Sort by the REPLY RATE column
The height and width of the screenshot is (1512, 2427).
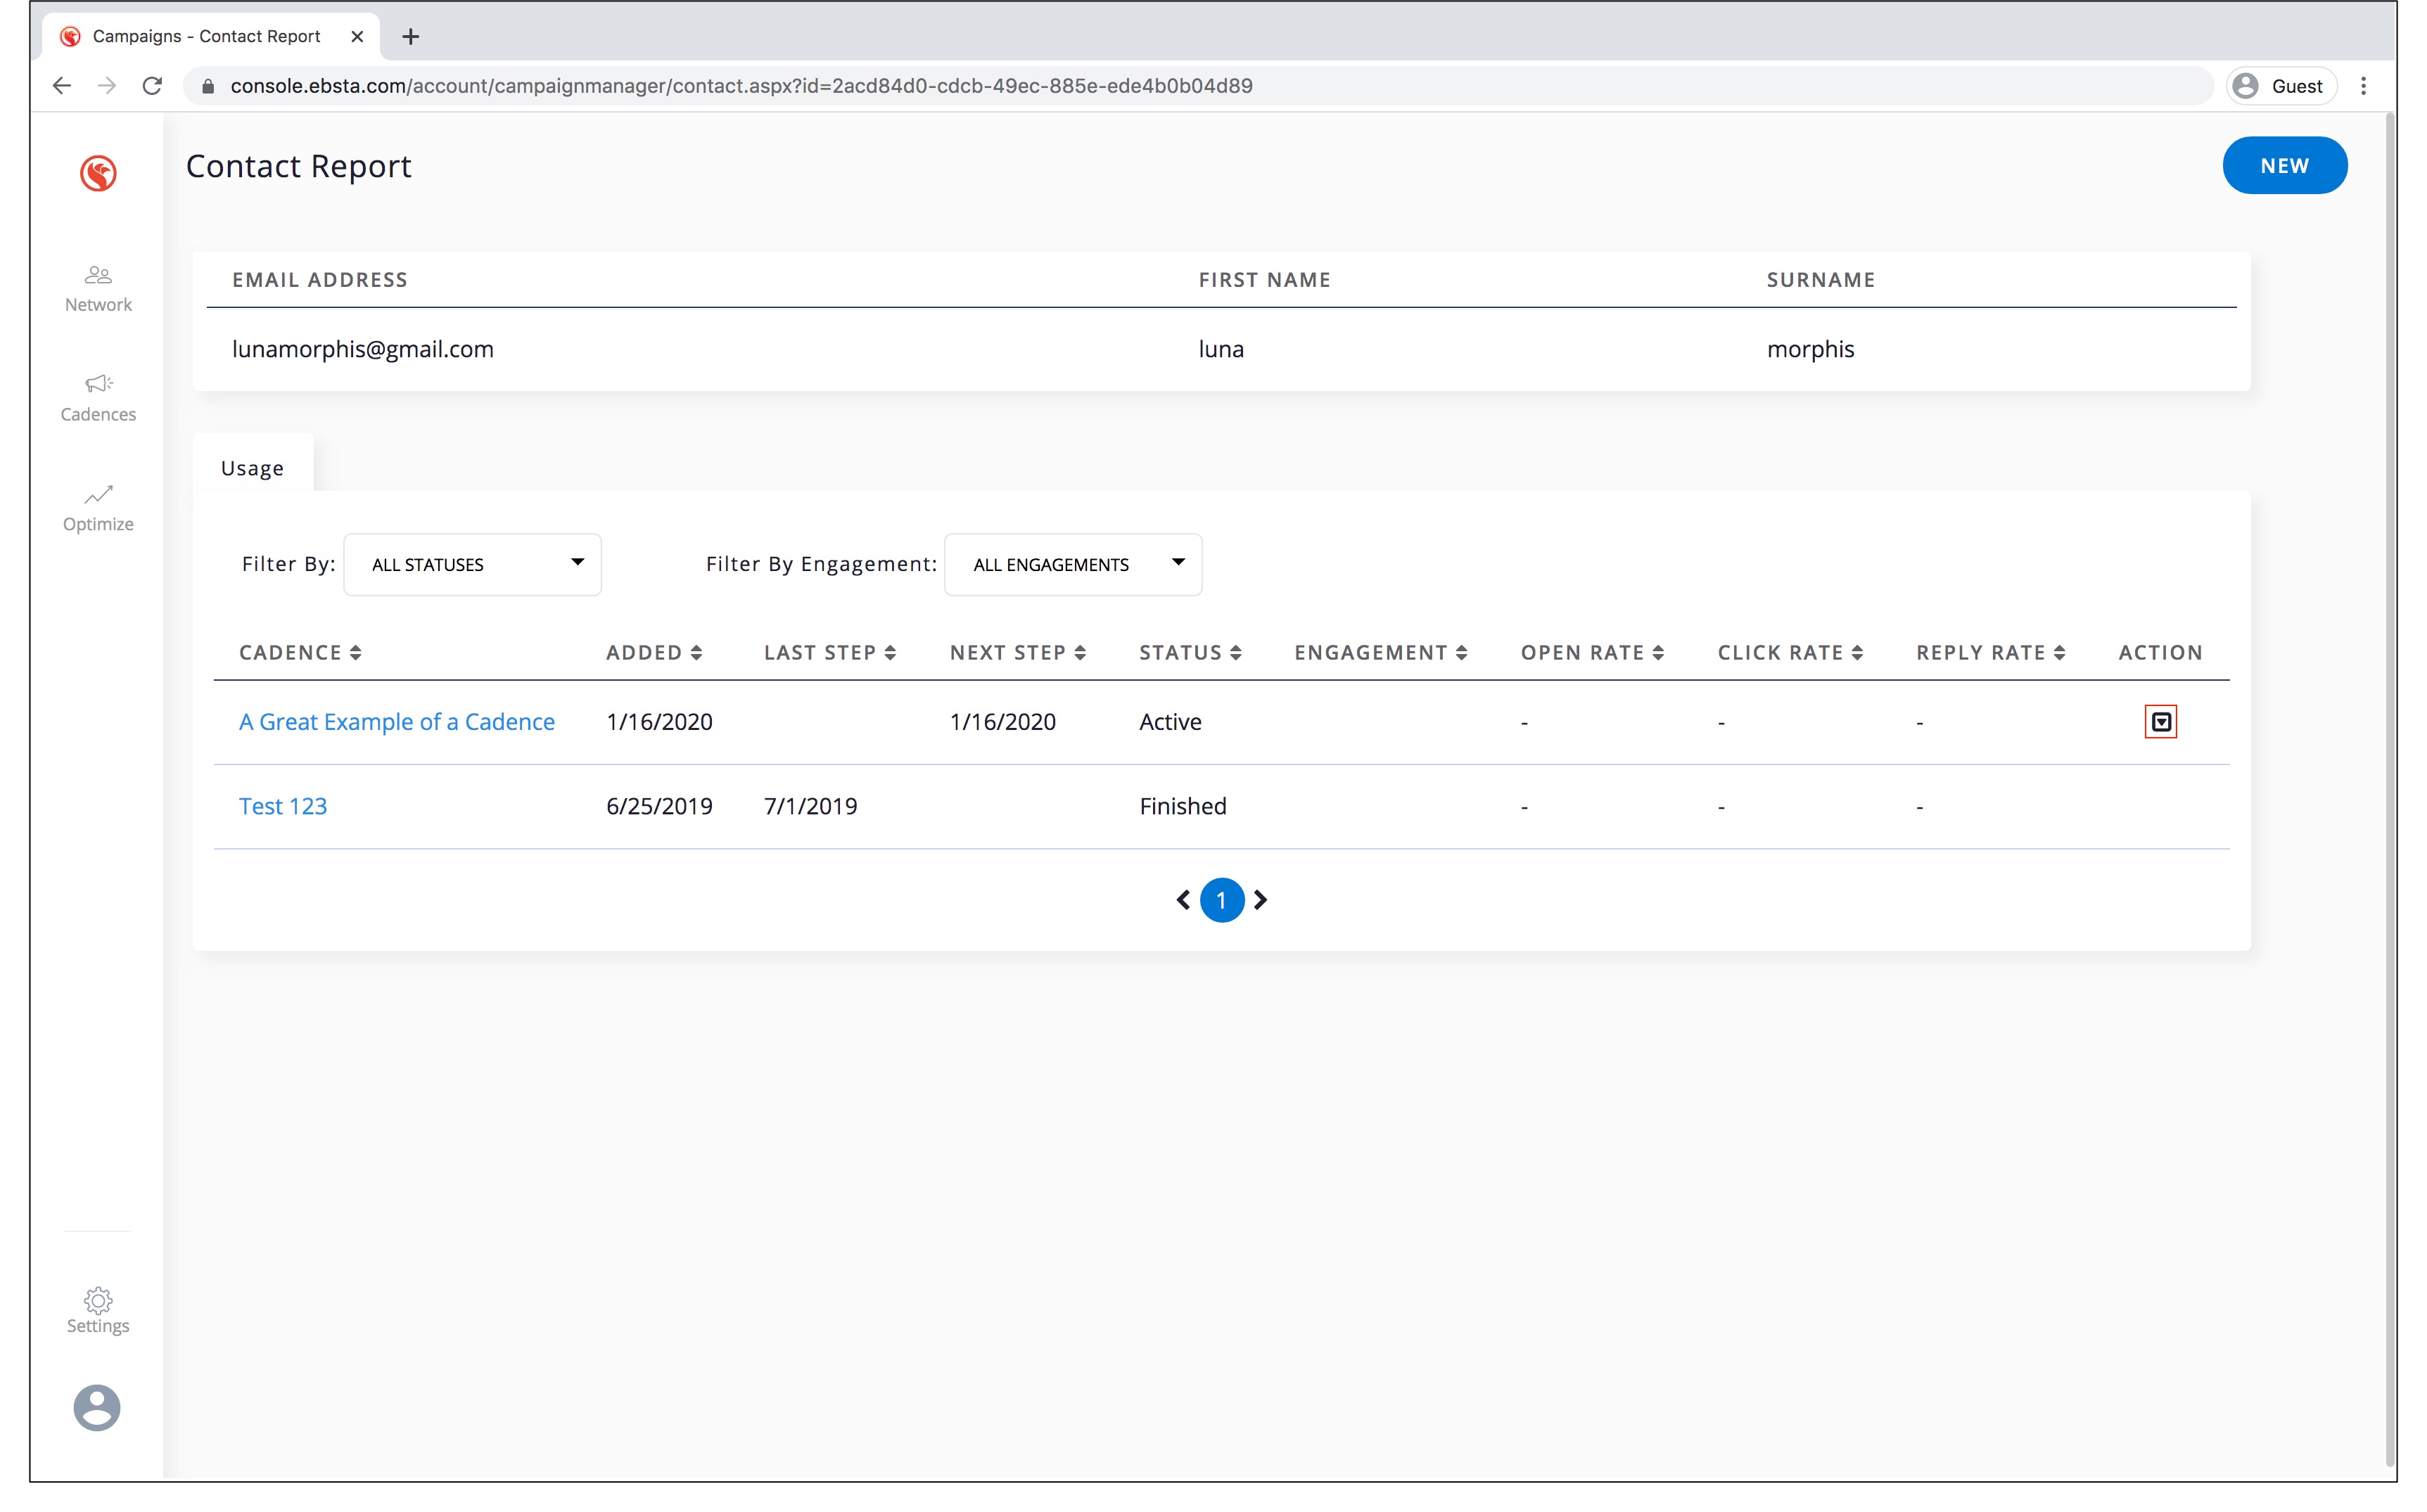pyautogui.click(x=1990, y=652)
